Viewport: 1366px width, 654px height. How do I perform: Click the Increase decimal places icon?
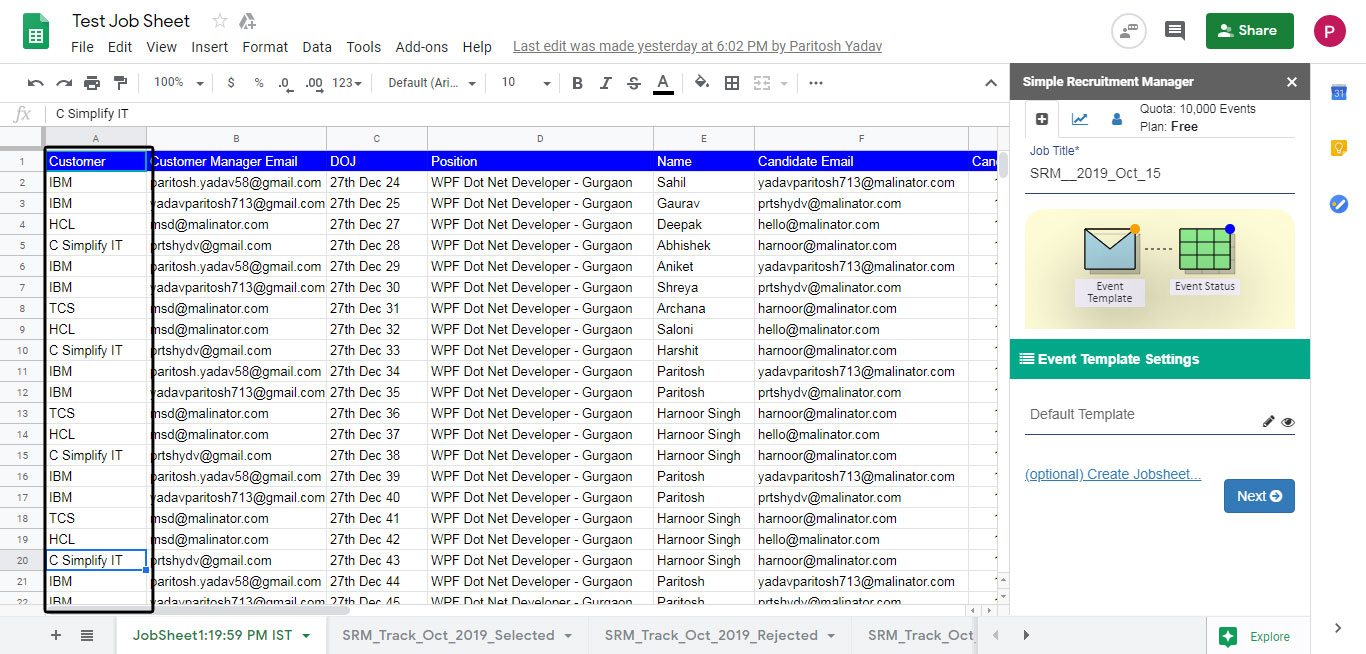[x=314, y=83]
